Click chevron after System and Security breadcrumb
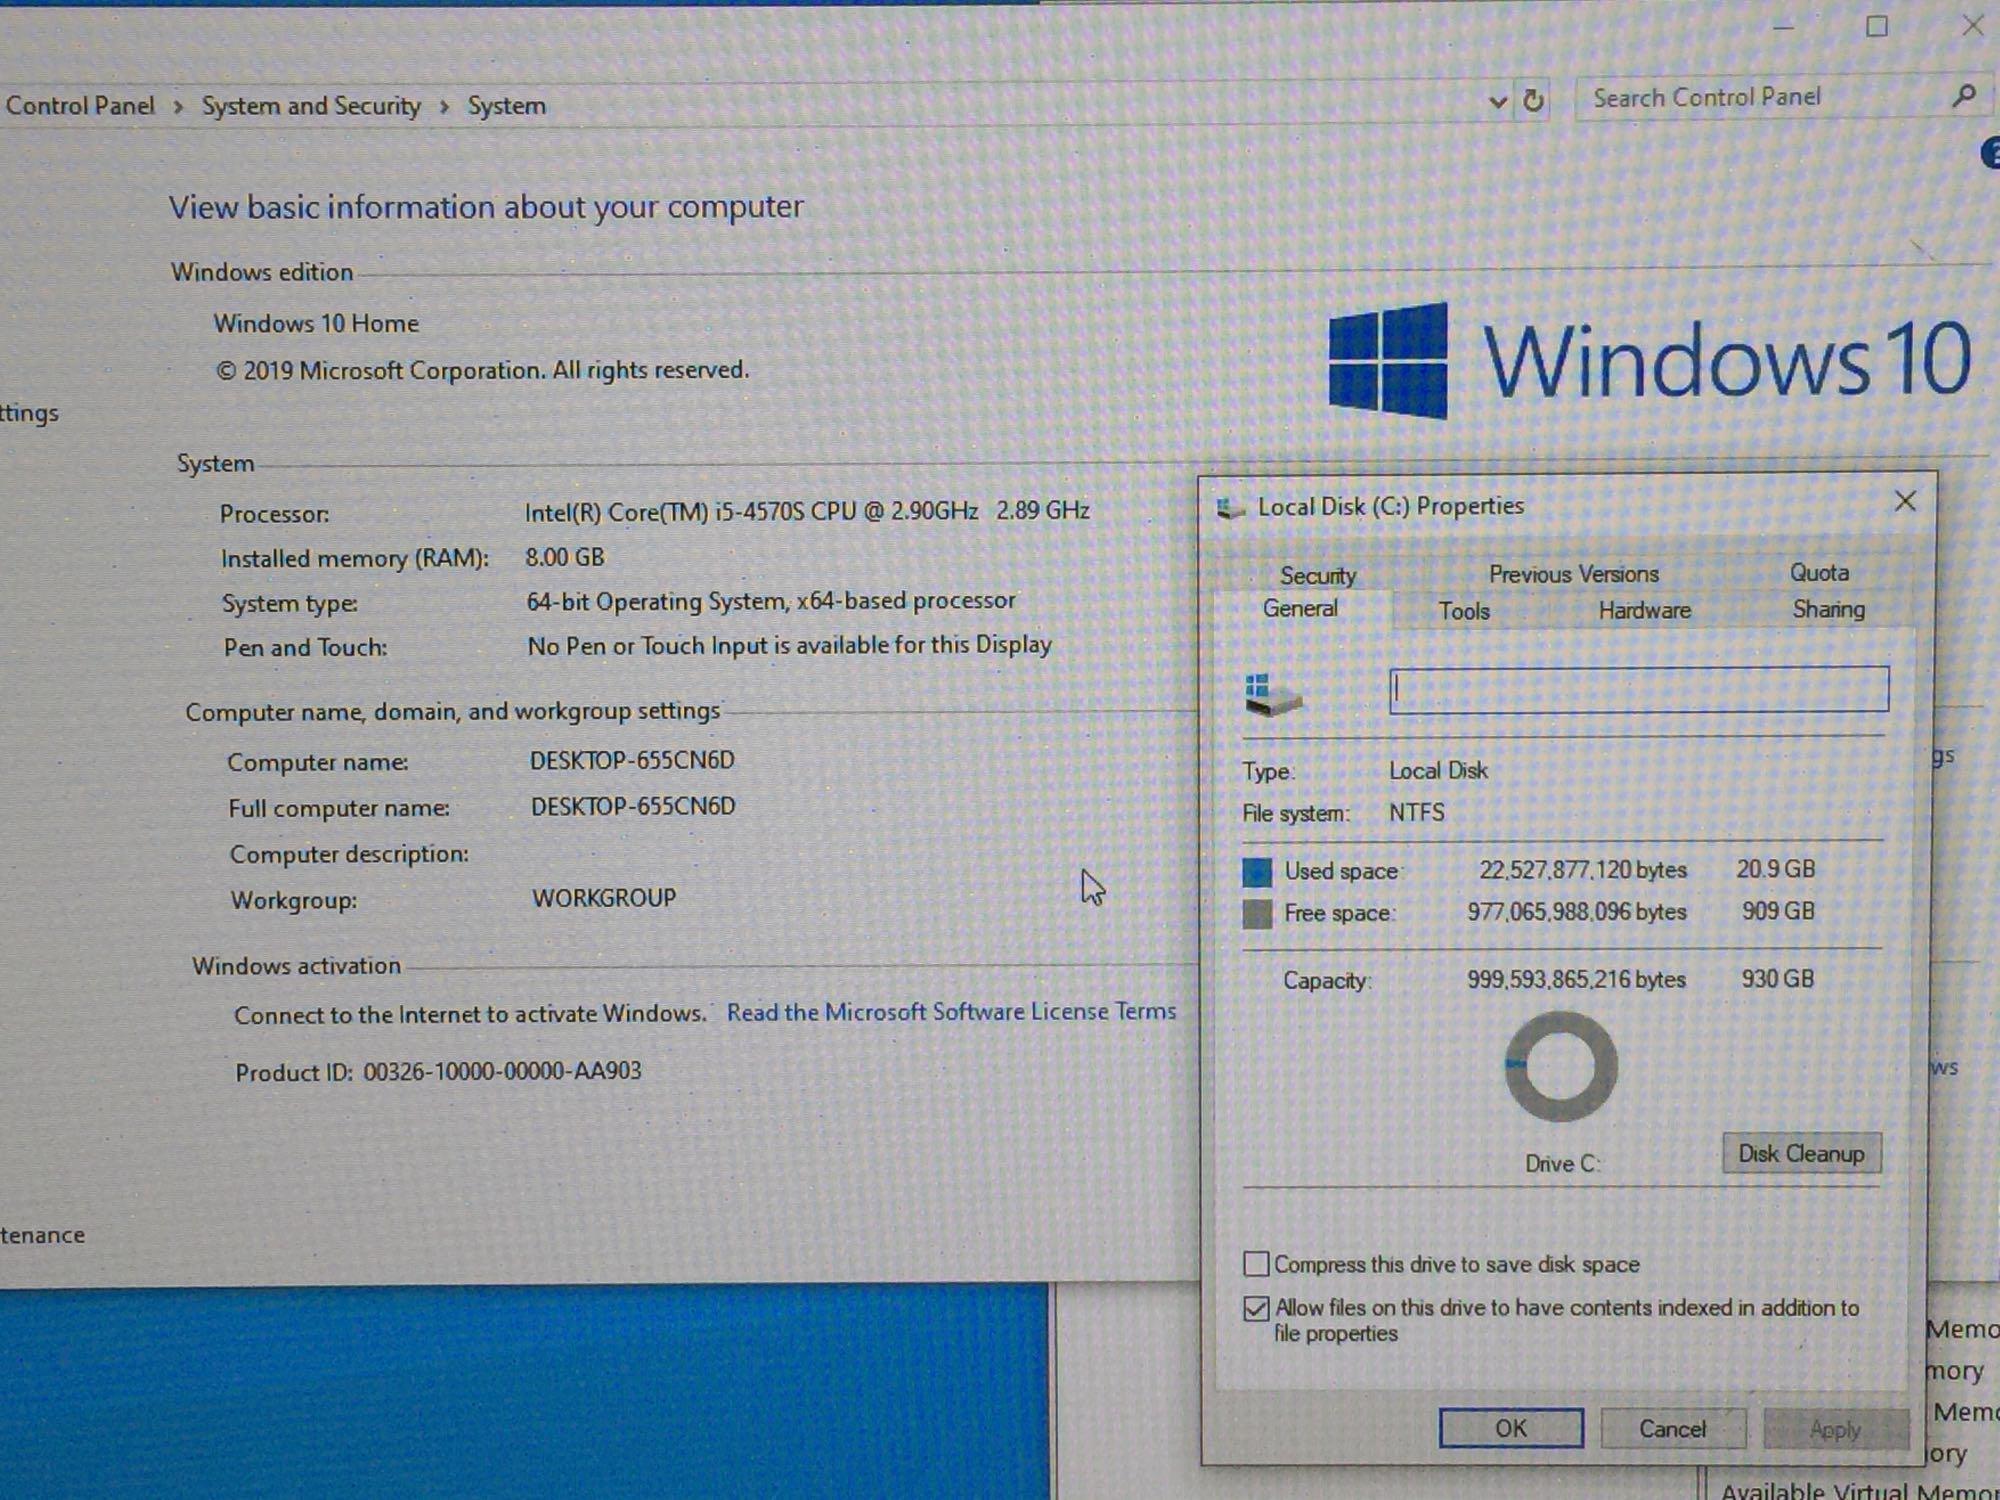 pos(444,107)
